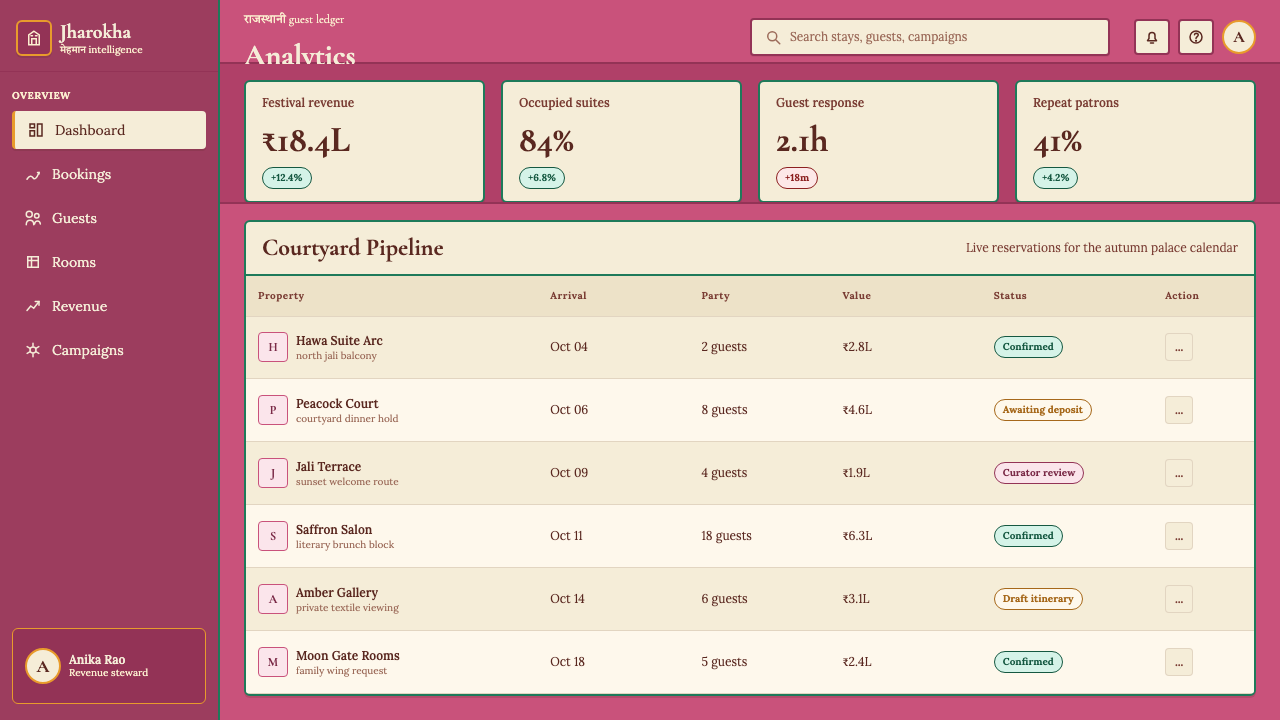Go to Dashboard in sidebar
The image size is (1280, 720).
pos(109,130)
